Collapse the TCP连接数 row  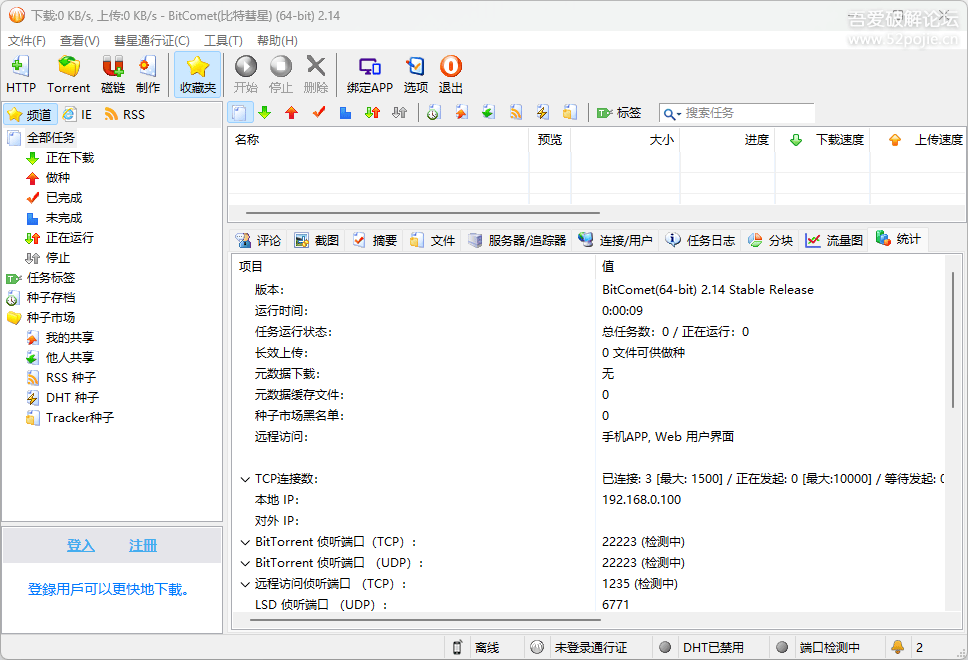pos(245,479)
